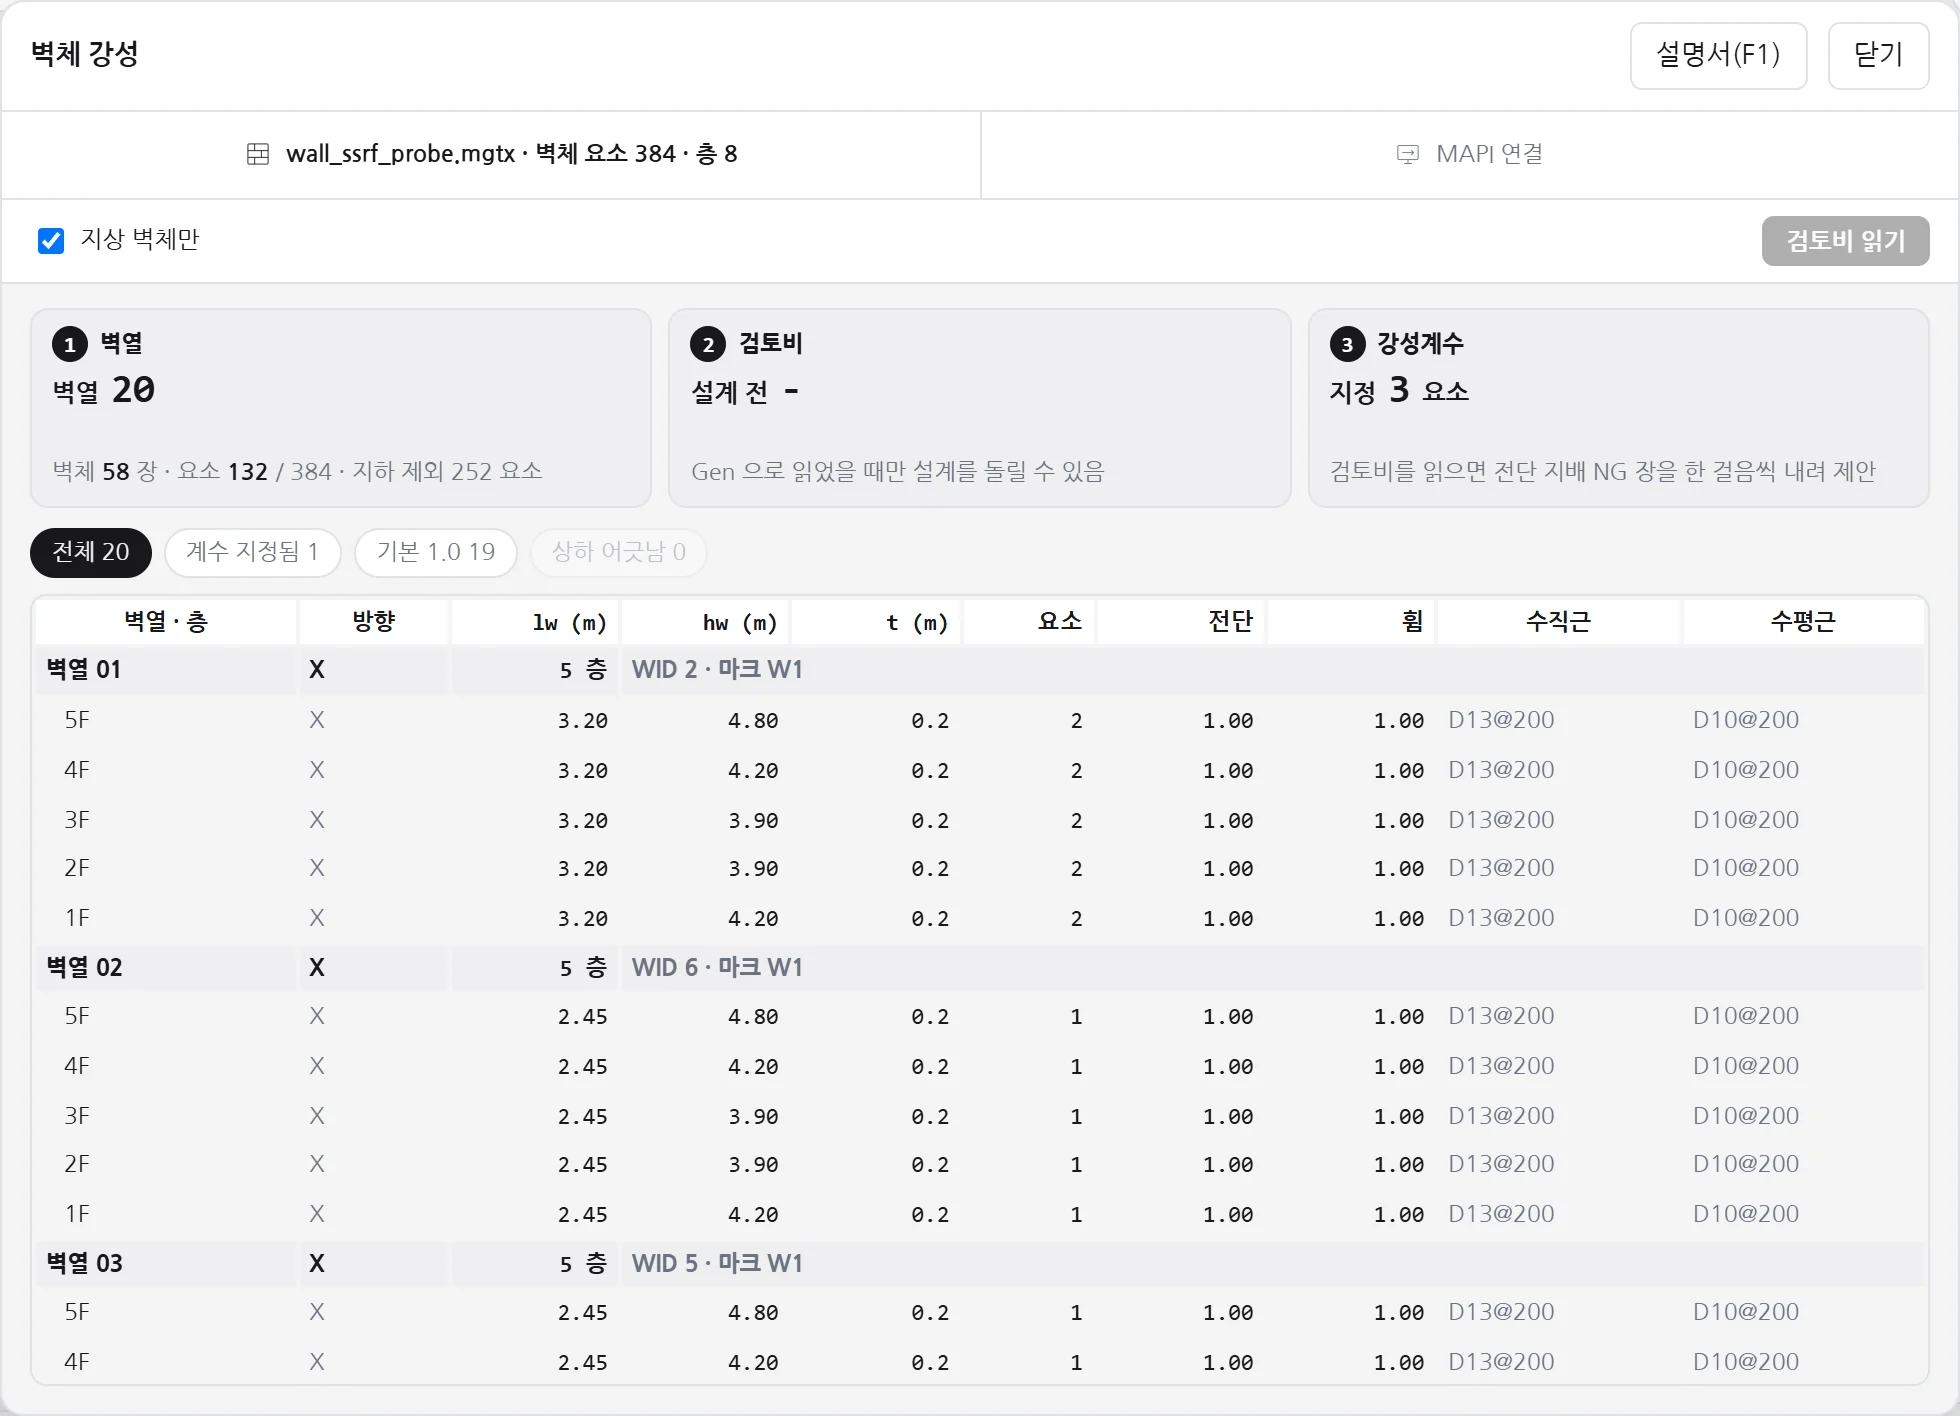Open the 설명서(F1) manual button
The image size is (1960, 1416).
pos(1718,55)
